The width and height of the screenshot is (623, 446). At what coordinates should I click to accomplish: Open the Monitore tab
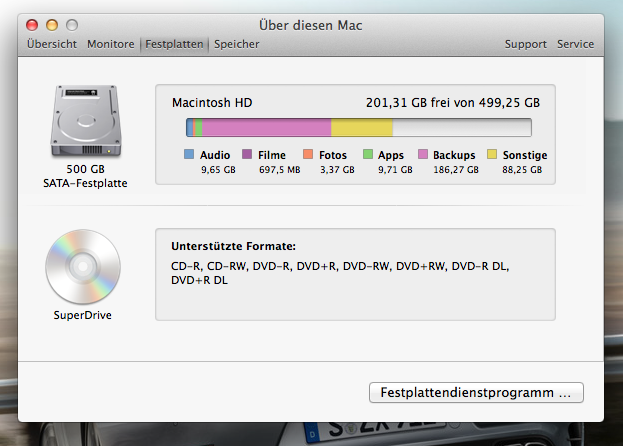(x=111, y=44)
